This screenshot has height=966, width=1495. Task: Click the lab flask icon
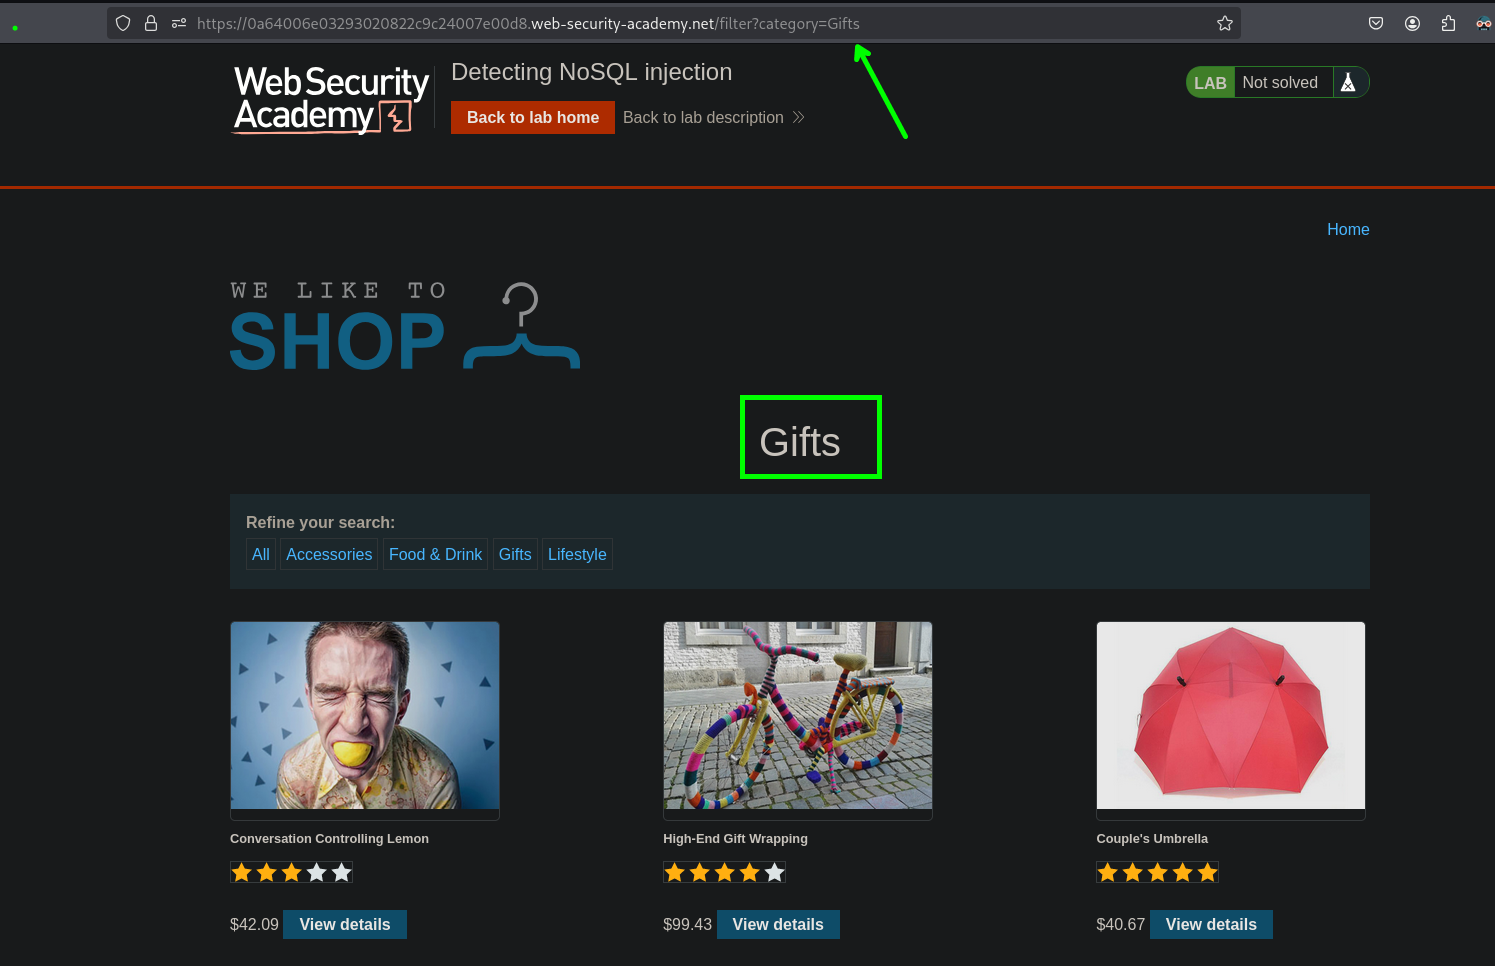[x=1348, y=83]
